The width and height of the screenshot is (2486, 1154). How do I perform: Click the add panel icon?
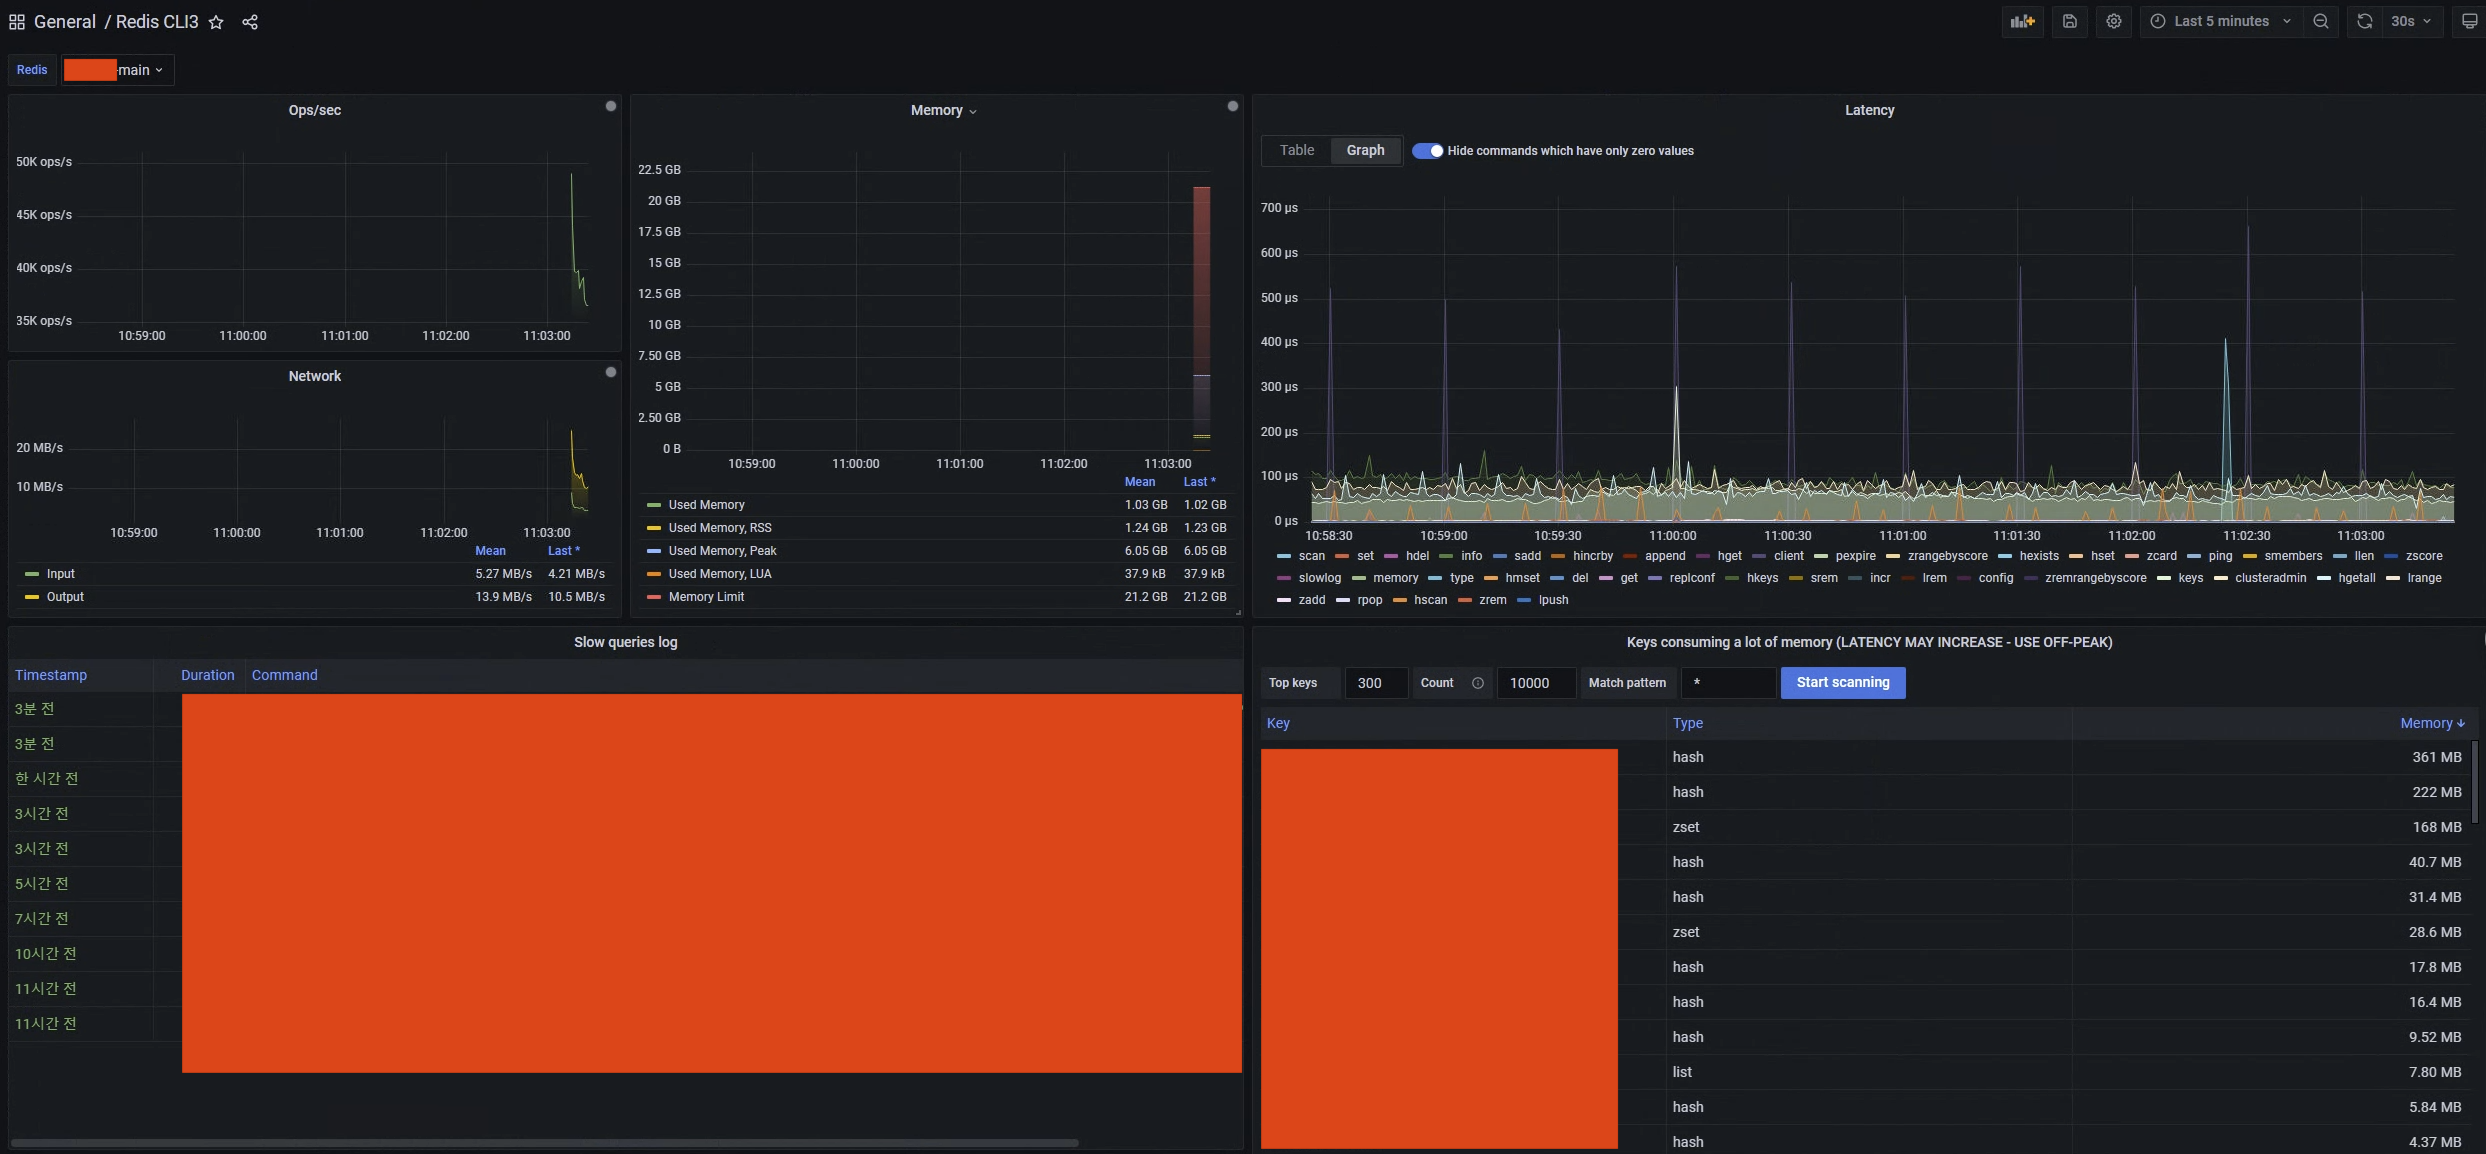click(2023, 21)
